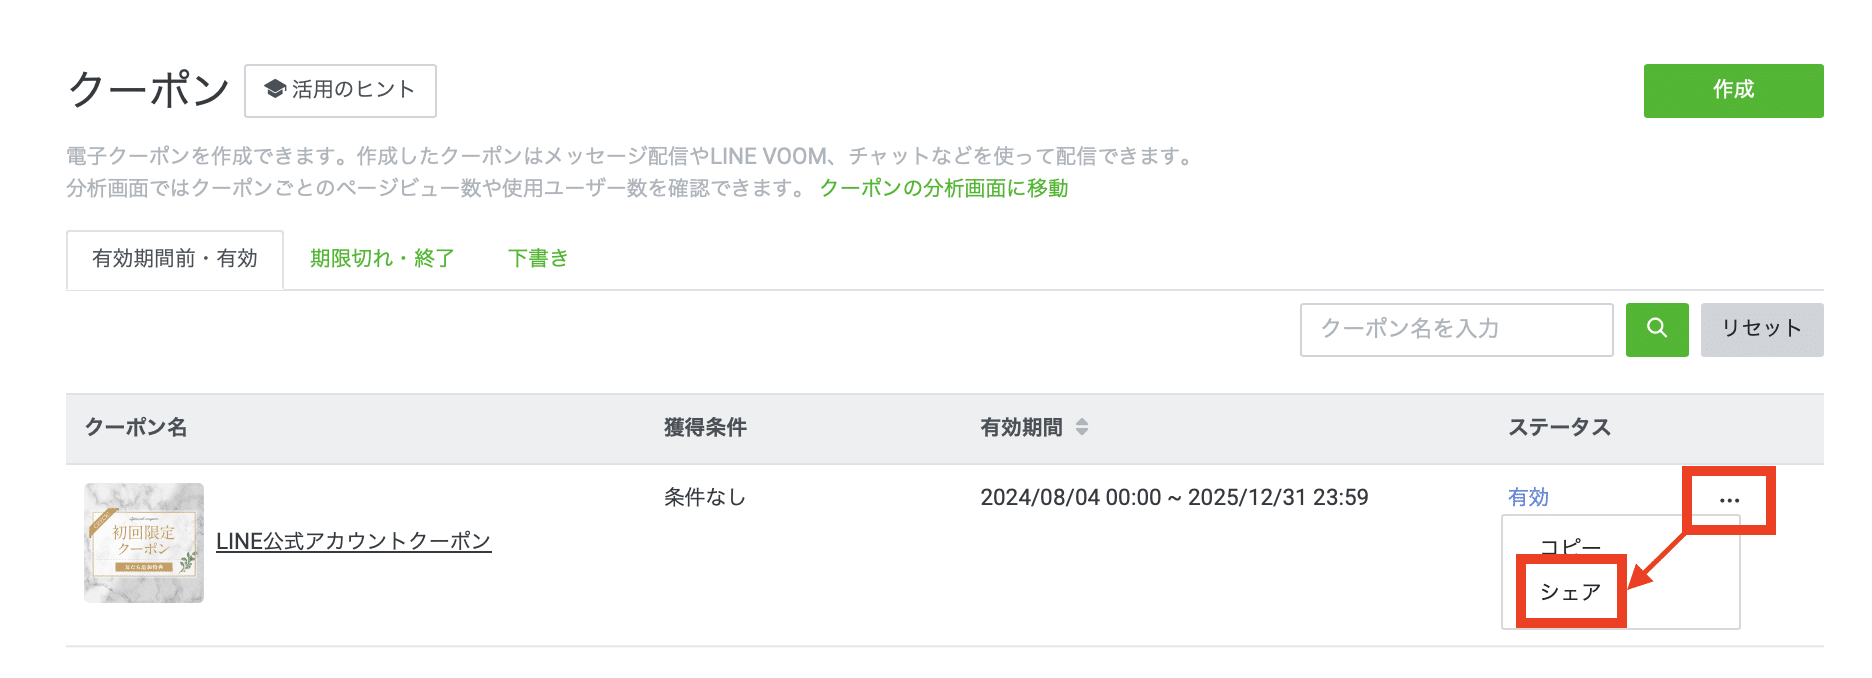The image size is (1872, 678).
Task: Click the クーポン名 column header
Action: pos(136,427)
